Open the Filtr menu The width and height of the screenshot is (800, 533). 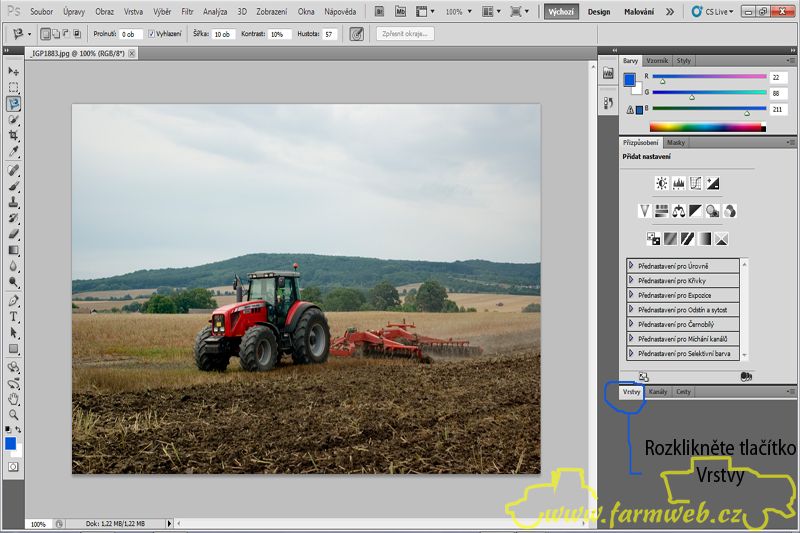pos(187,11)
